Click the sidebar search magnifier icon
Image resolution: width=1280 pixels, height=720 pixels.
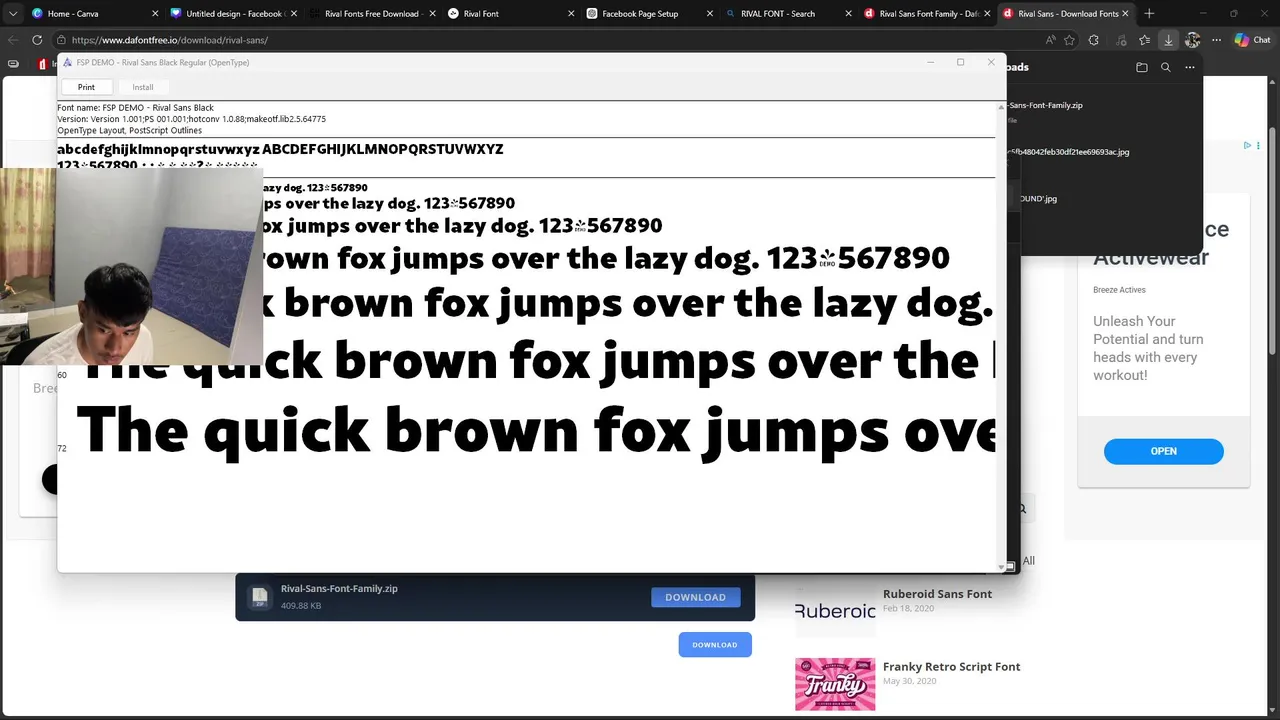coord(1022,509)
